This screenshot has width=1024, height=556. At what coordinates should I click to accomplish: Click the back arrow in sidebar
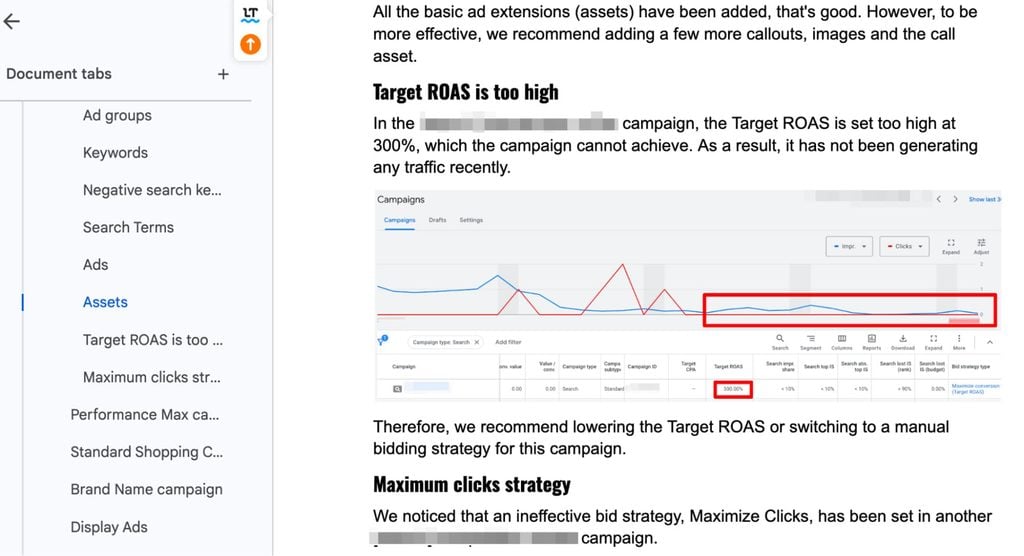pyautogui.click(x=12, y=22)
